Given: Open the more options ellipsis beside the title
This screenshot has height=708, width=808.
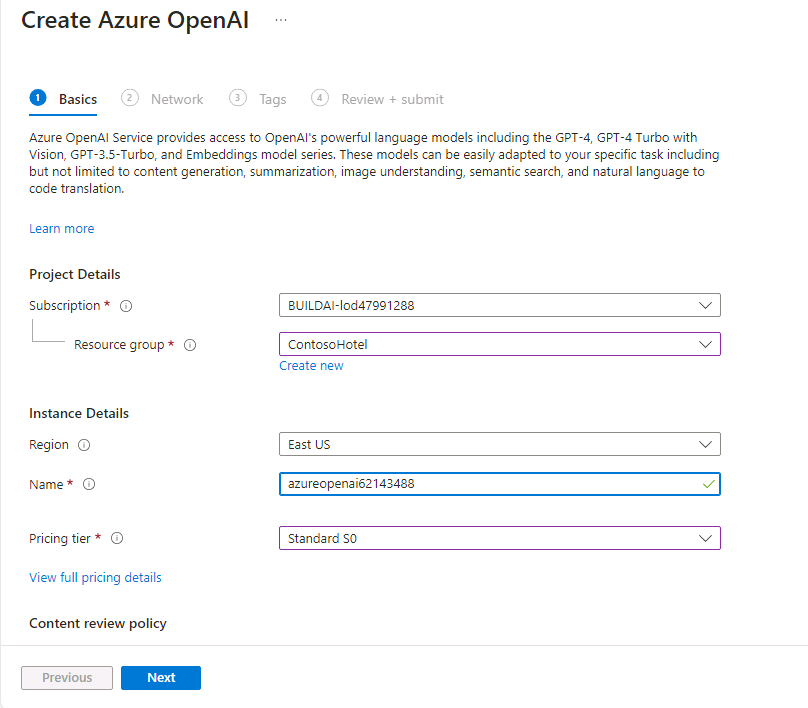Looking at the screenshot, I should 281,20.
